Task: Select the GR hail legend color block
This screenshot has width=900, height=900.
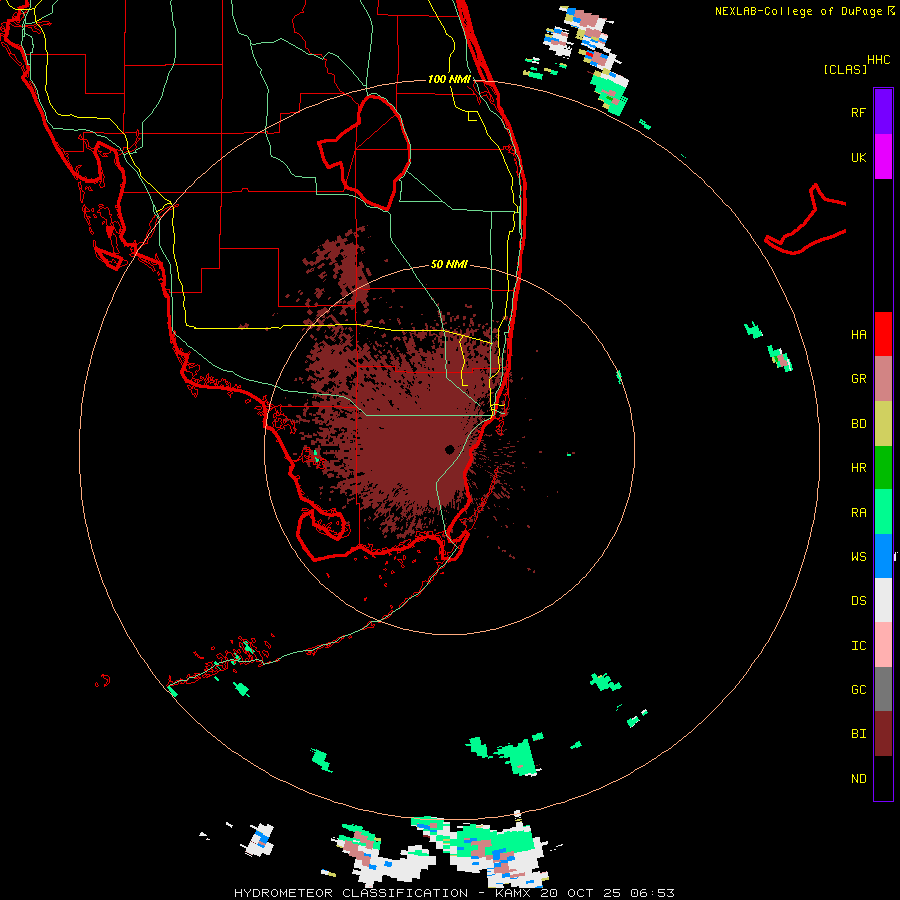Action: (x=883, y=379)
